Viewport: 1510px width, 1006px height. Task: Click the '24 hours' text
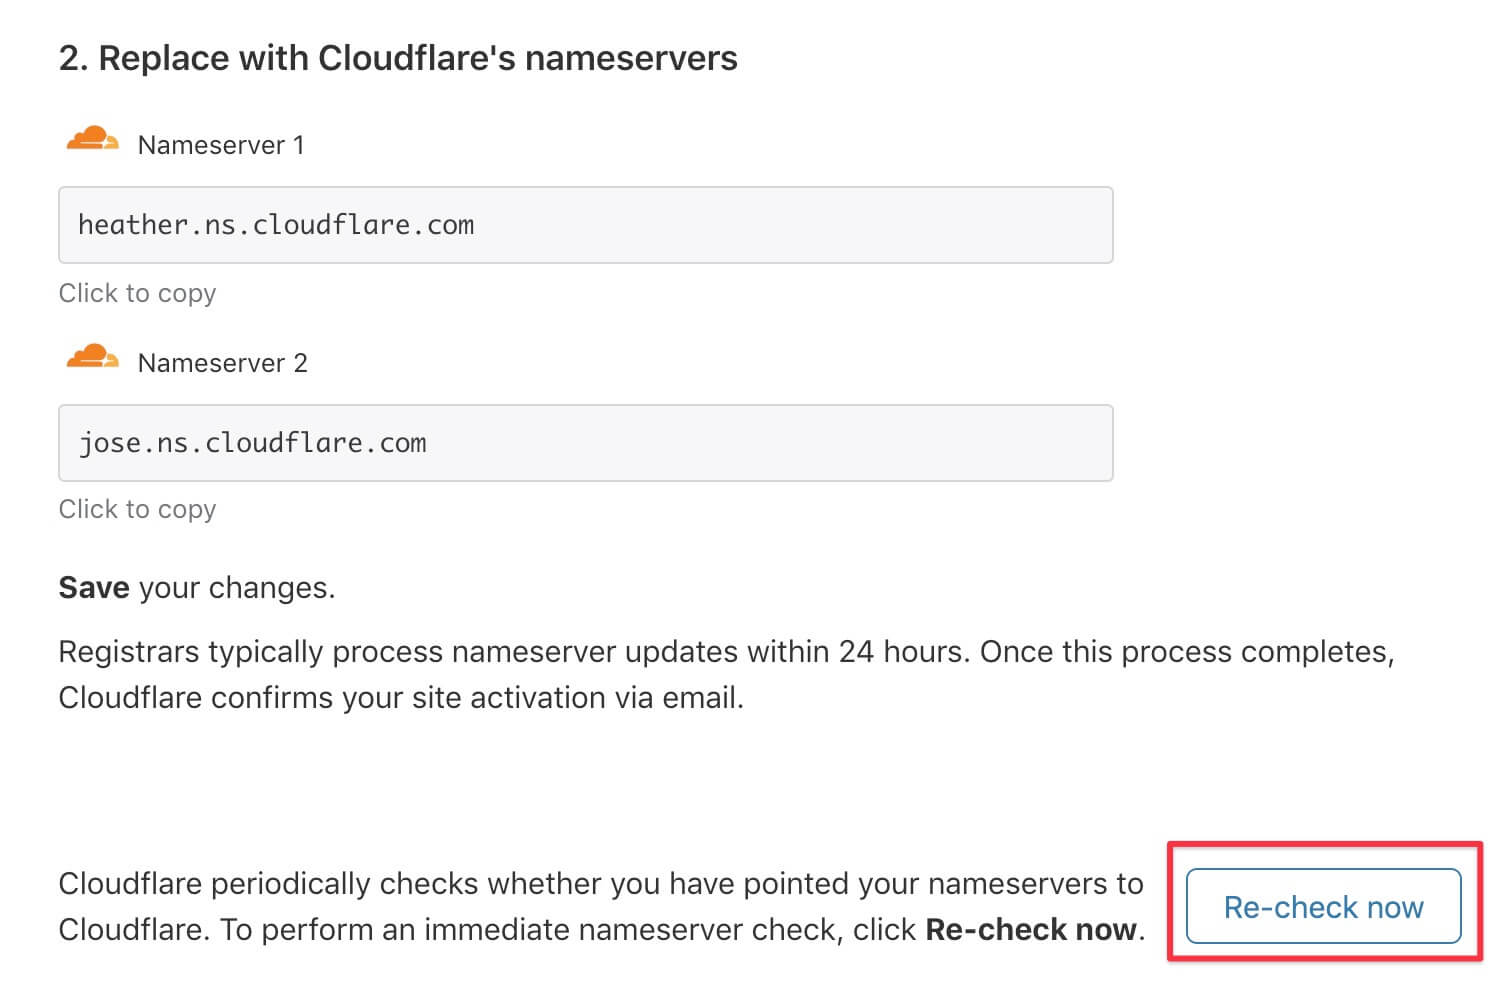coord(903,652)
